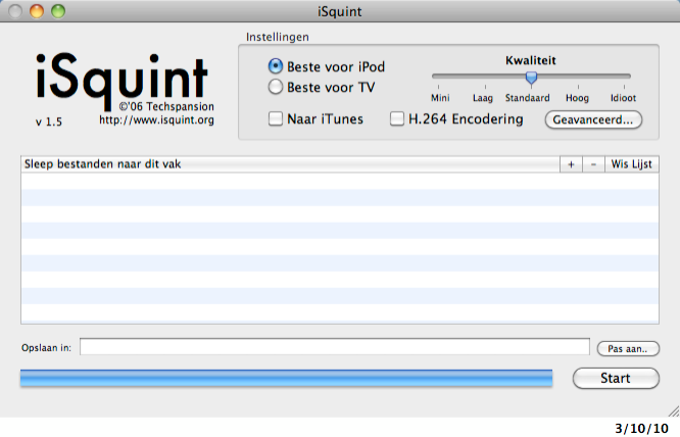Start the conversion
The height and width of the screenshot is (437, 680).
[x=616, y=378]
